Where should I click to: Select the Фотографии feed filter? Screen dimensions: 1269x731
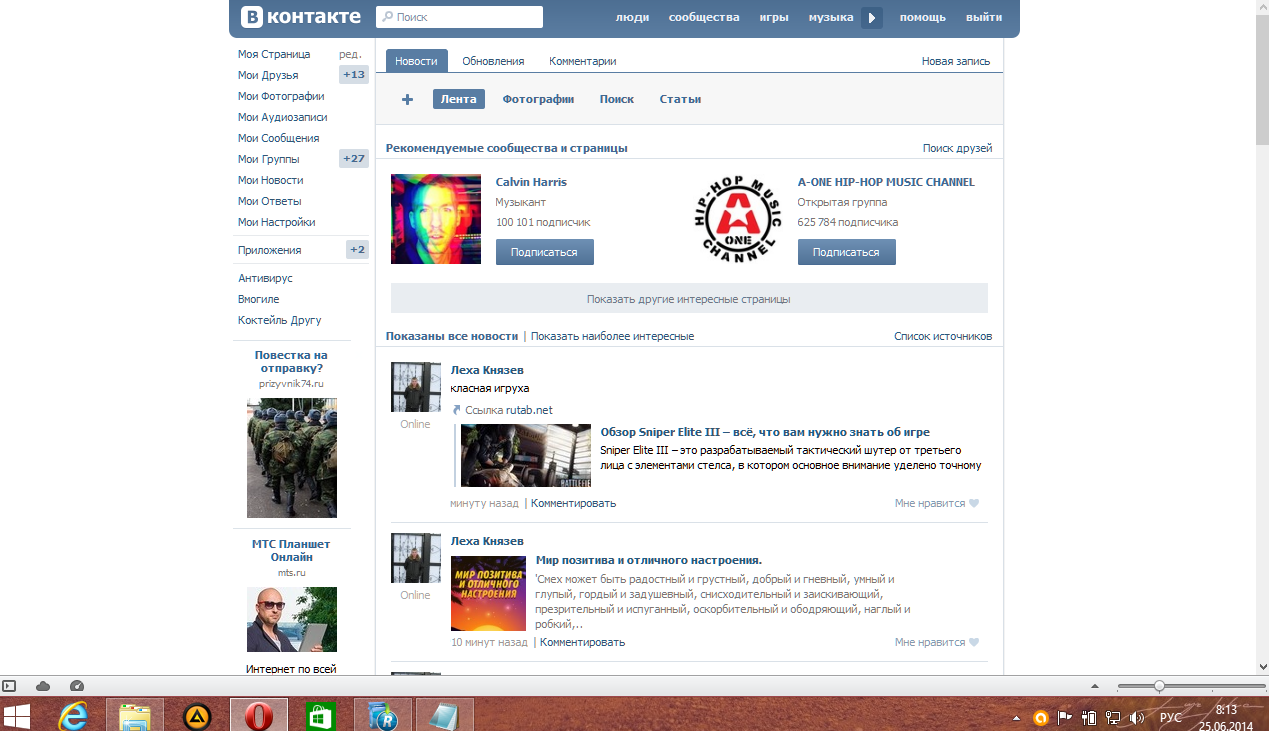(538, 99)
